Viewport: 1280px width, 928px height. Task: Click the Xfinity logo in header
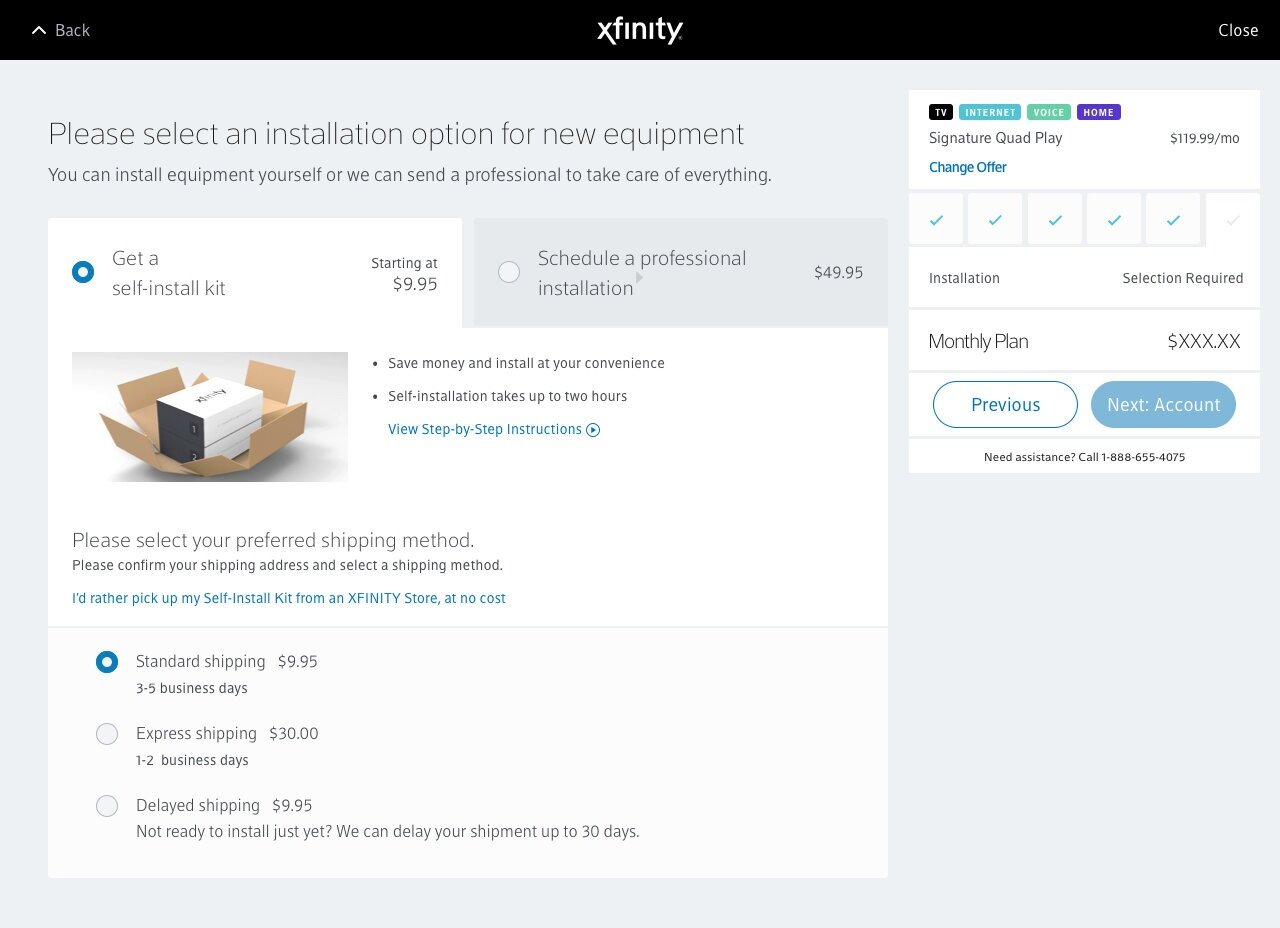point(640,30)
